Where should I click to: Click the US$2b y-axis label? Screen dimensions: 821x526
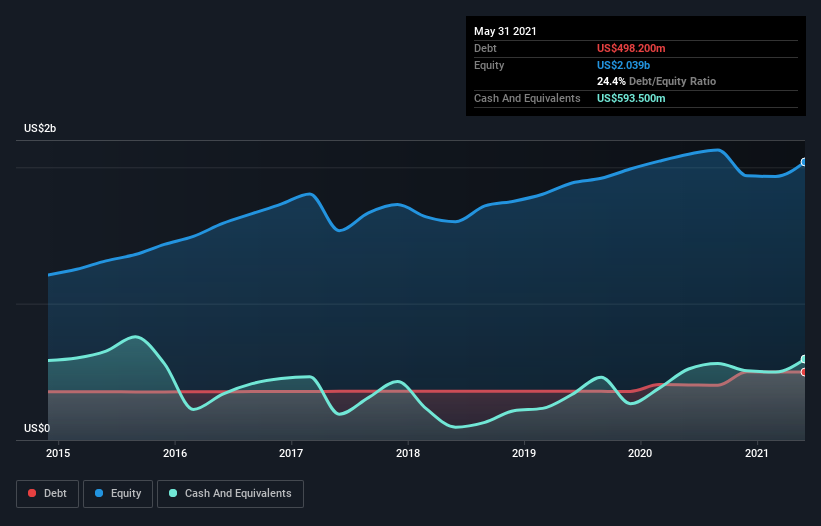[40, 128]
